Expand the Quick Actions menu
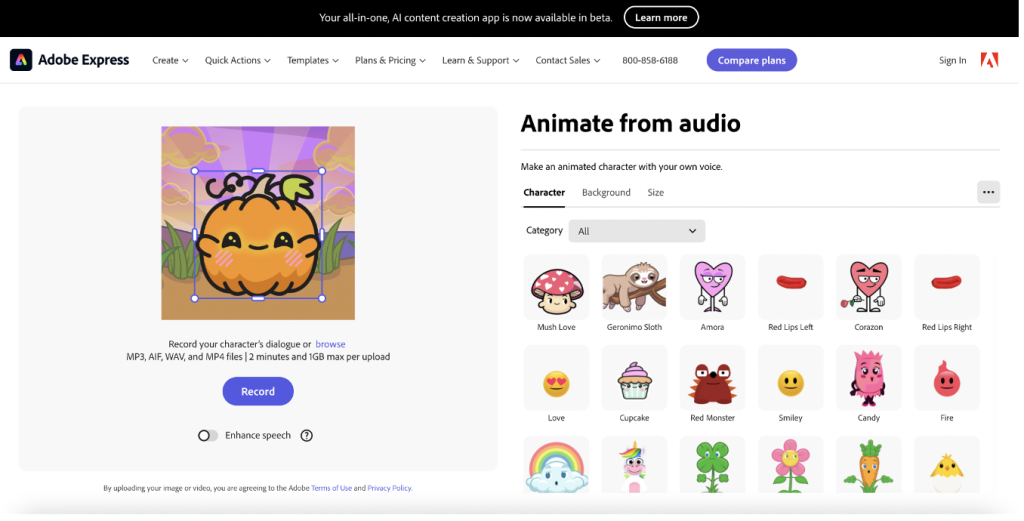 [x=237, y=60]
